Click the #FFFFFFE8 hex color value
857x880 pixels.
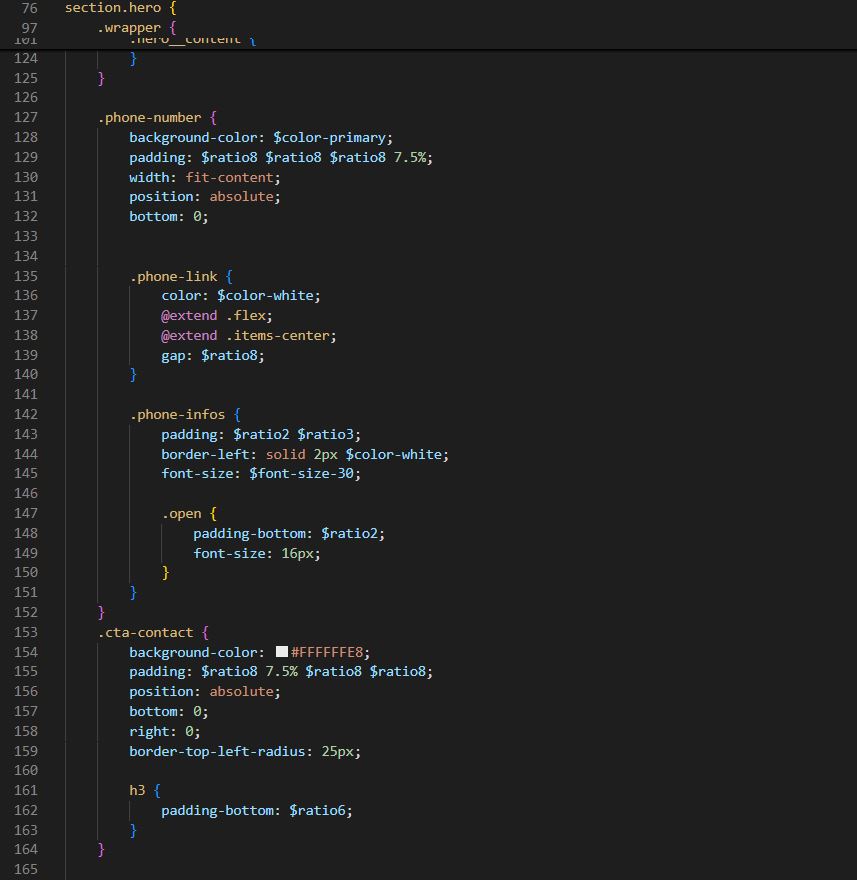329,652
